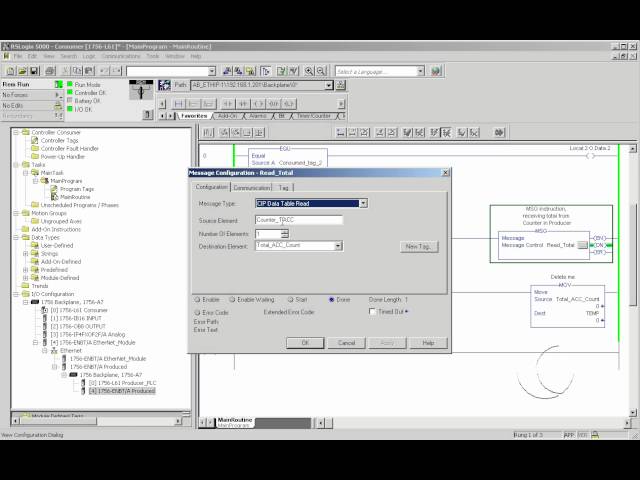This screenshot has height=480, width=640.
Task: Open the Destination Element dropdown
Action: [338, 246]
